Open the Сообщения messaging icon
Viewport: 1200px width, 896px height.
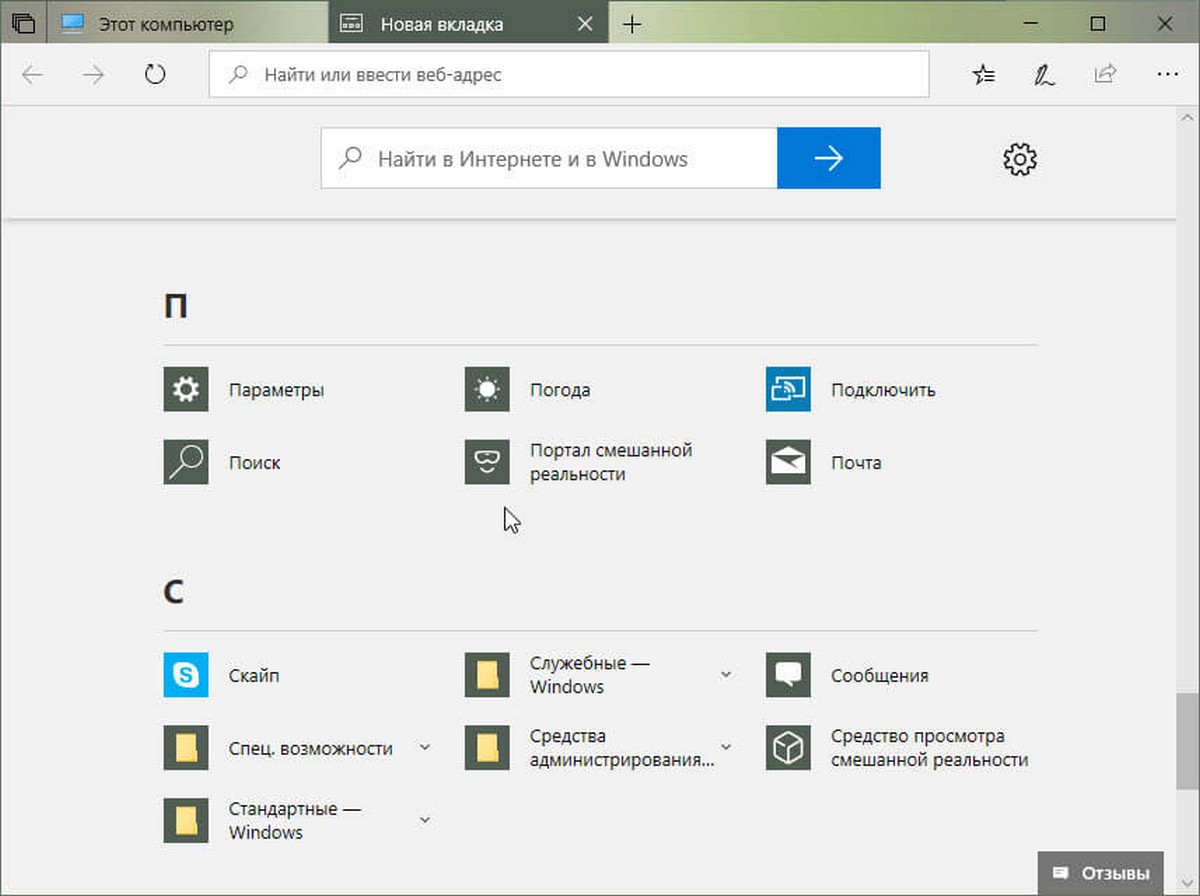[x=788, y=675]
